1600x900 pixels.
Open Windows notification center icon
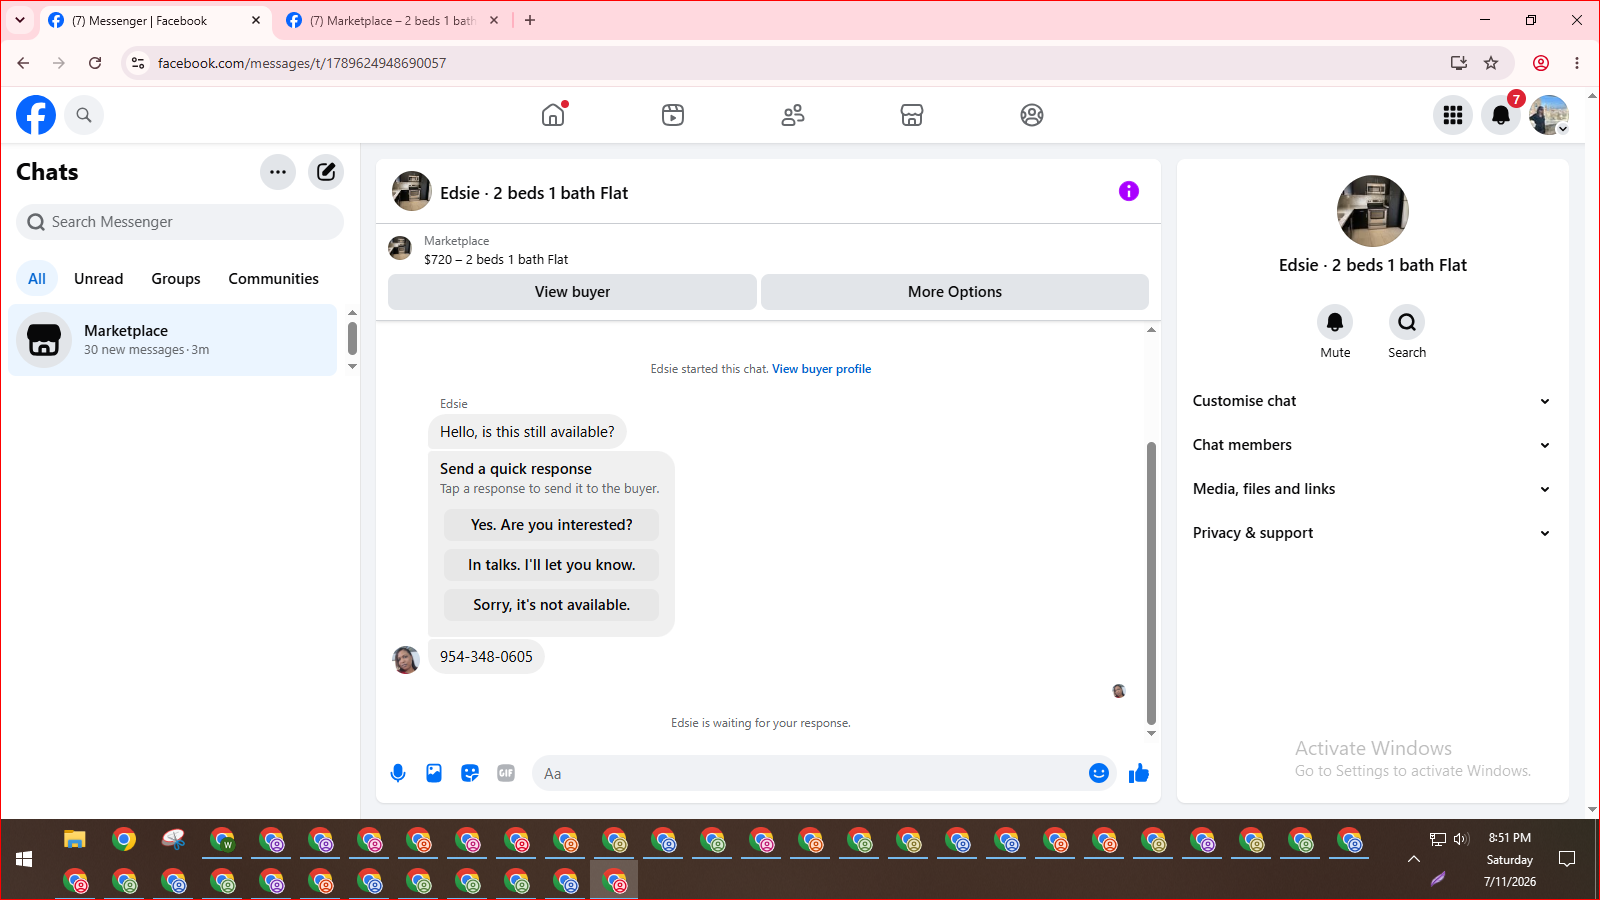[1567, 859]
